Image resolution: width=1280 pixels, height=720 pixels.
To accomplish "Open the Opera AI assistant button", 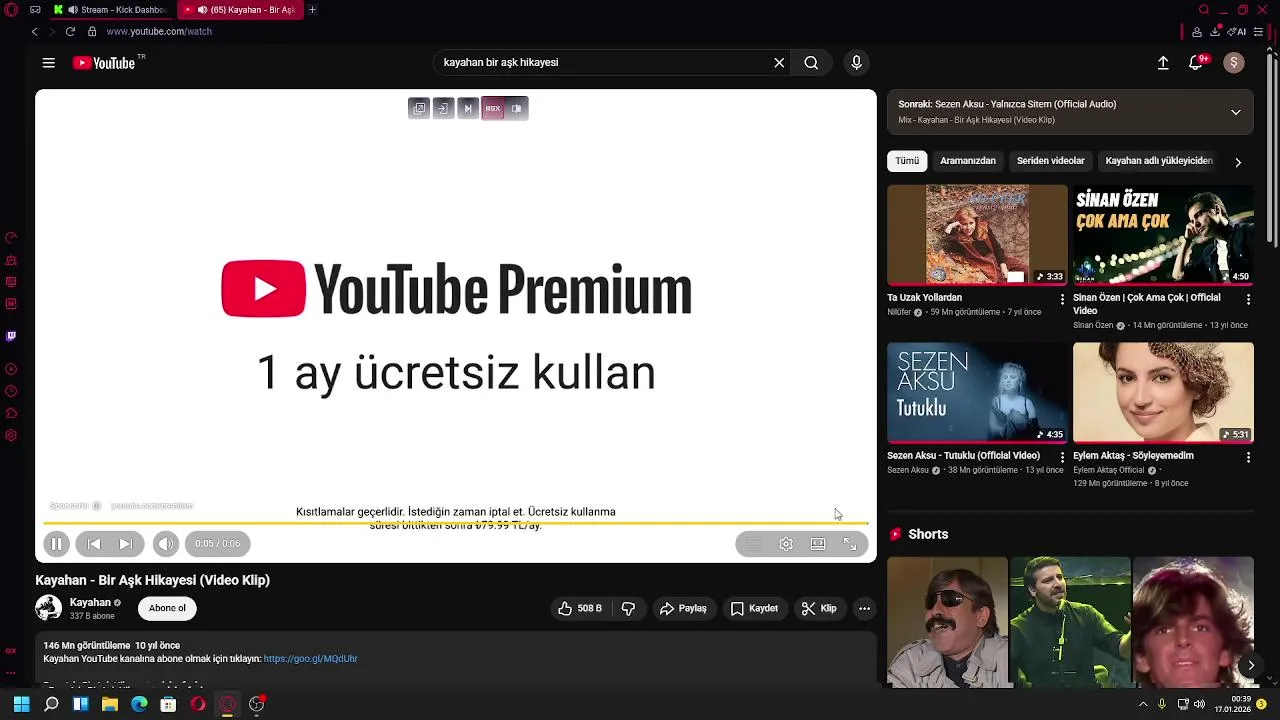I will pyautogui.click(x=1238, y=32).
